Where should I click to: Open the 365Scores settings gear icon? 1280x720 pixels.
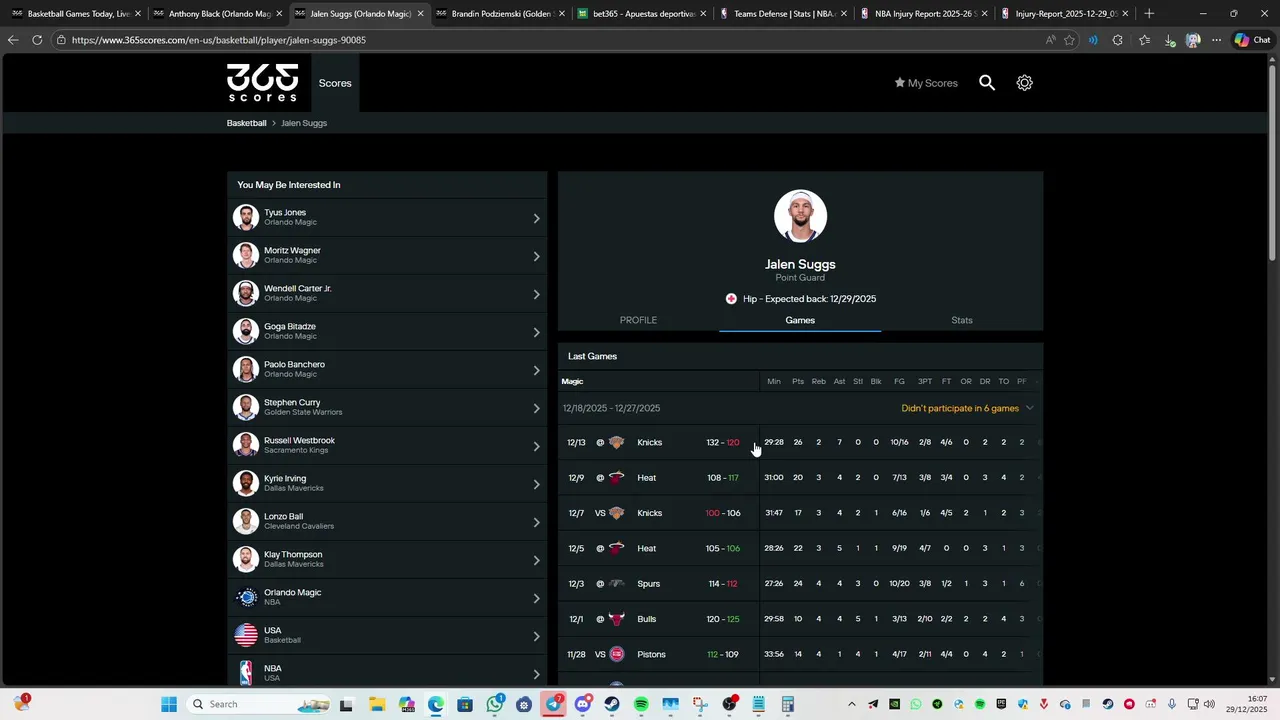click(x=1024, y=83)
